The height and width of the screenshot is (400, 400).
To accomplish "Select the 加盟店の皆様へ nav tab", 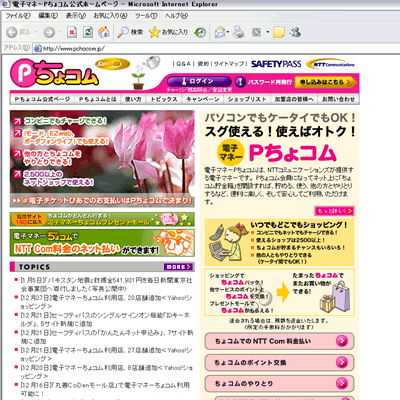I will (294, 99).
